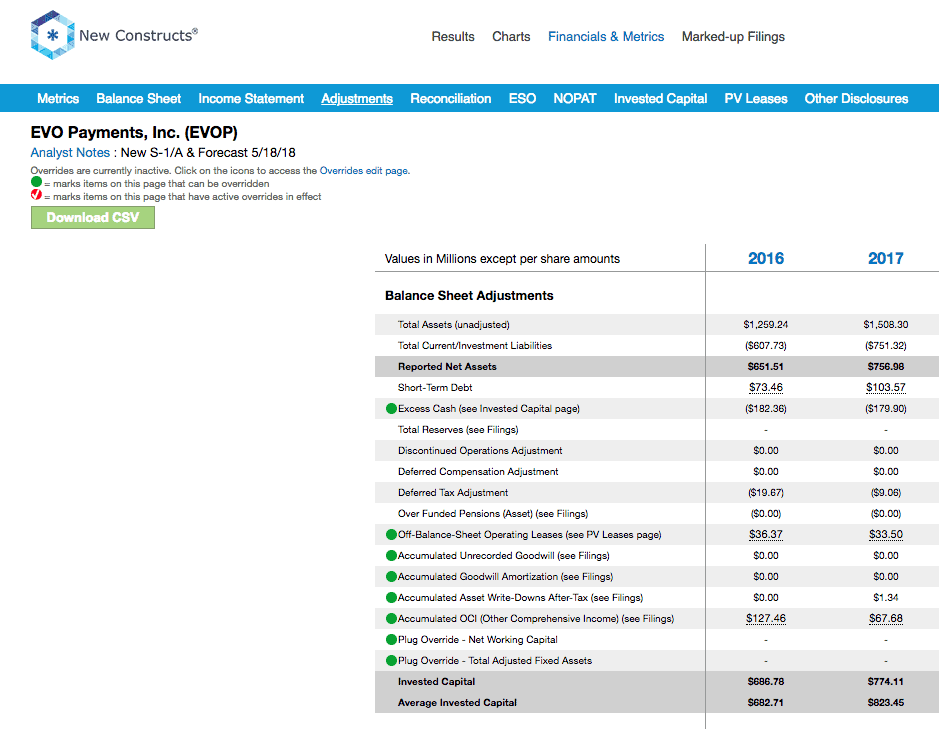
Task: Click the green override dot beside Excess Cash
Action: 392,409
